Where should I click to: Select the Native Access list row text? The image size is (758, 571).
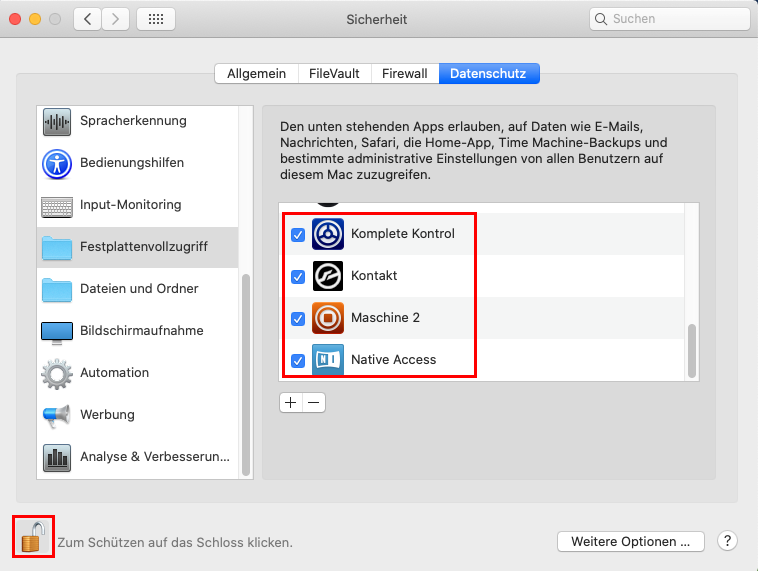[x=394, y=360]
